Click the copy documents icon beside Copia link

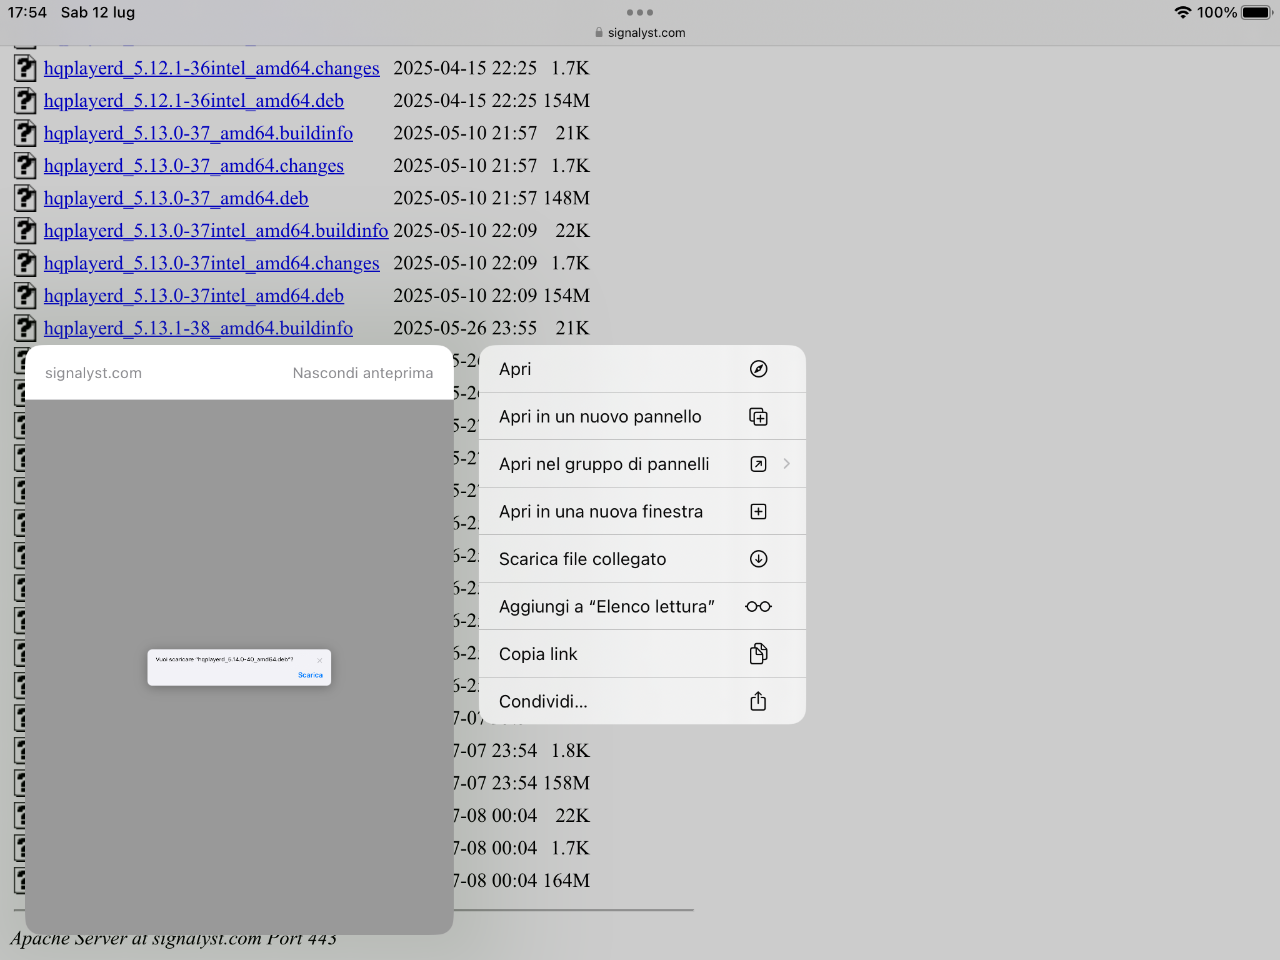[759, 654]
